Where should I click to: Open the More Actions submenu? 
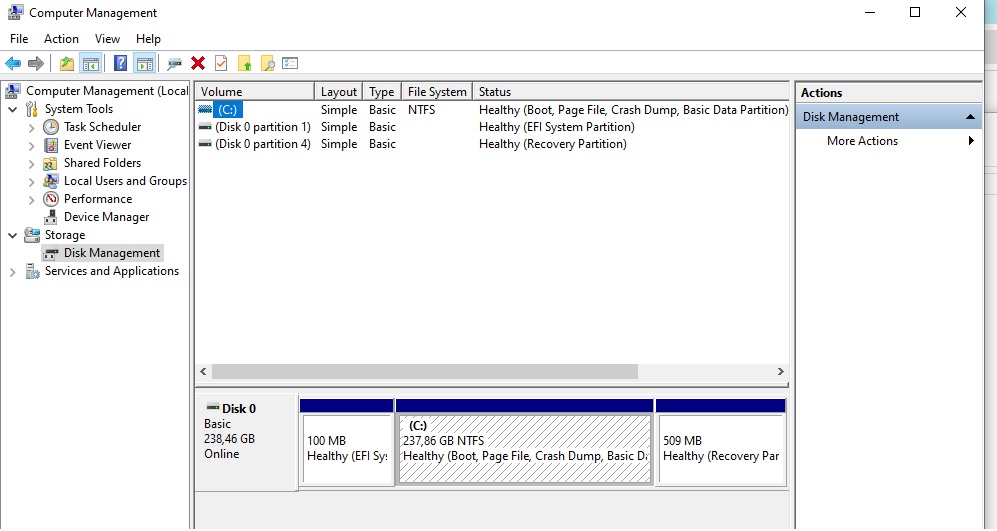[862, 141]
